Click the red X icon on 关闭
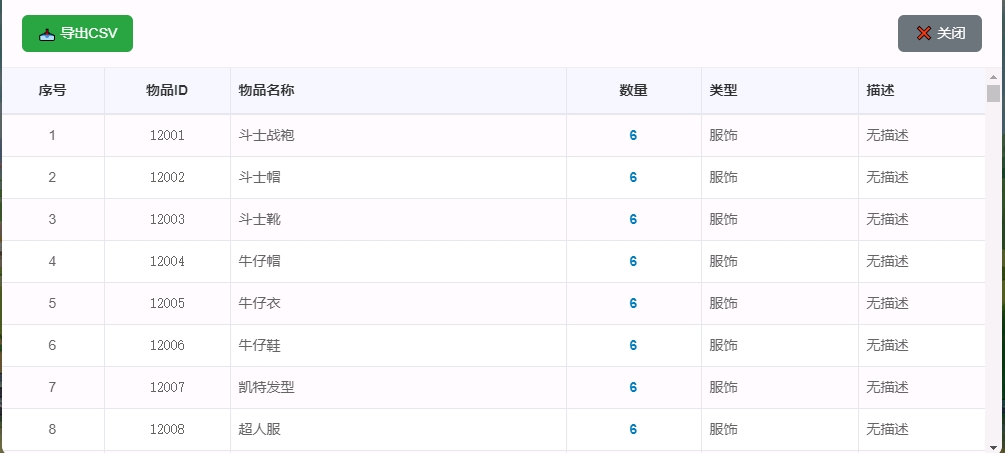Image resolution: width=1005 pixels, height=453 pixels. (924, 33)
